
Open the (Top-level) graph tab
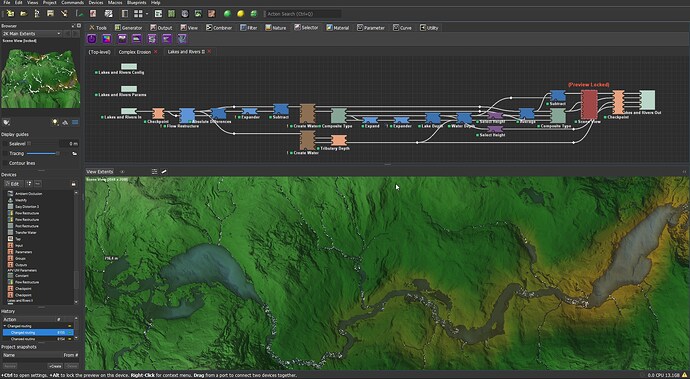tap(99, 52)
